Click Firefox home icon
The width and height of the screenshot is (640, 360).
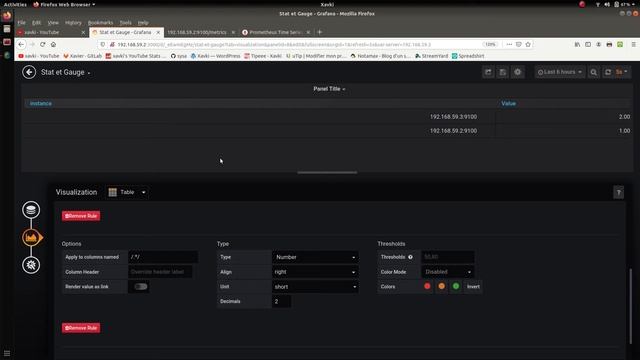[53, 44]
